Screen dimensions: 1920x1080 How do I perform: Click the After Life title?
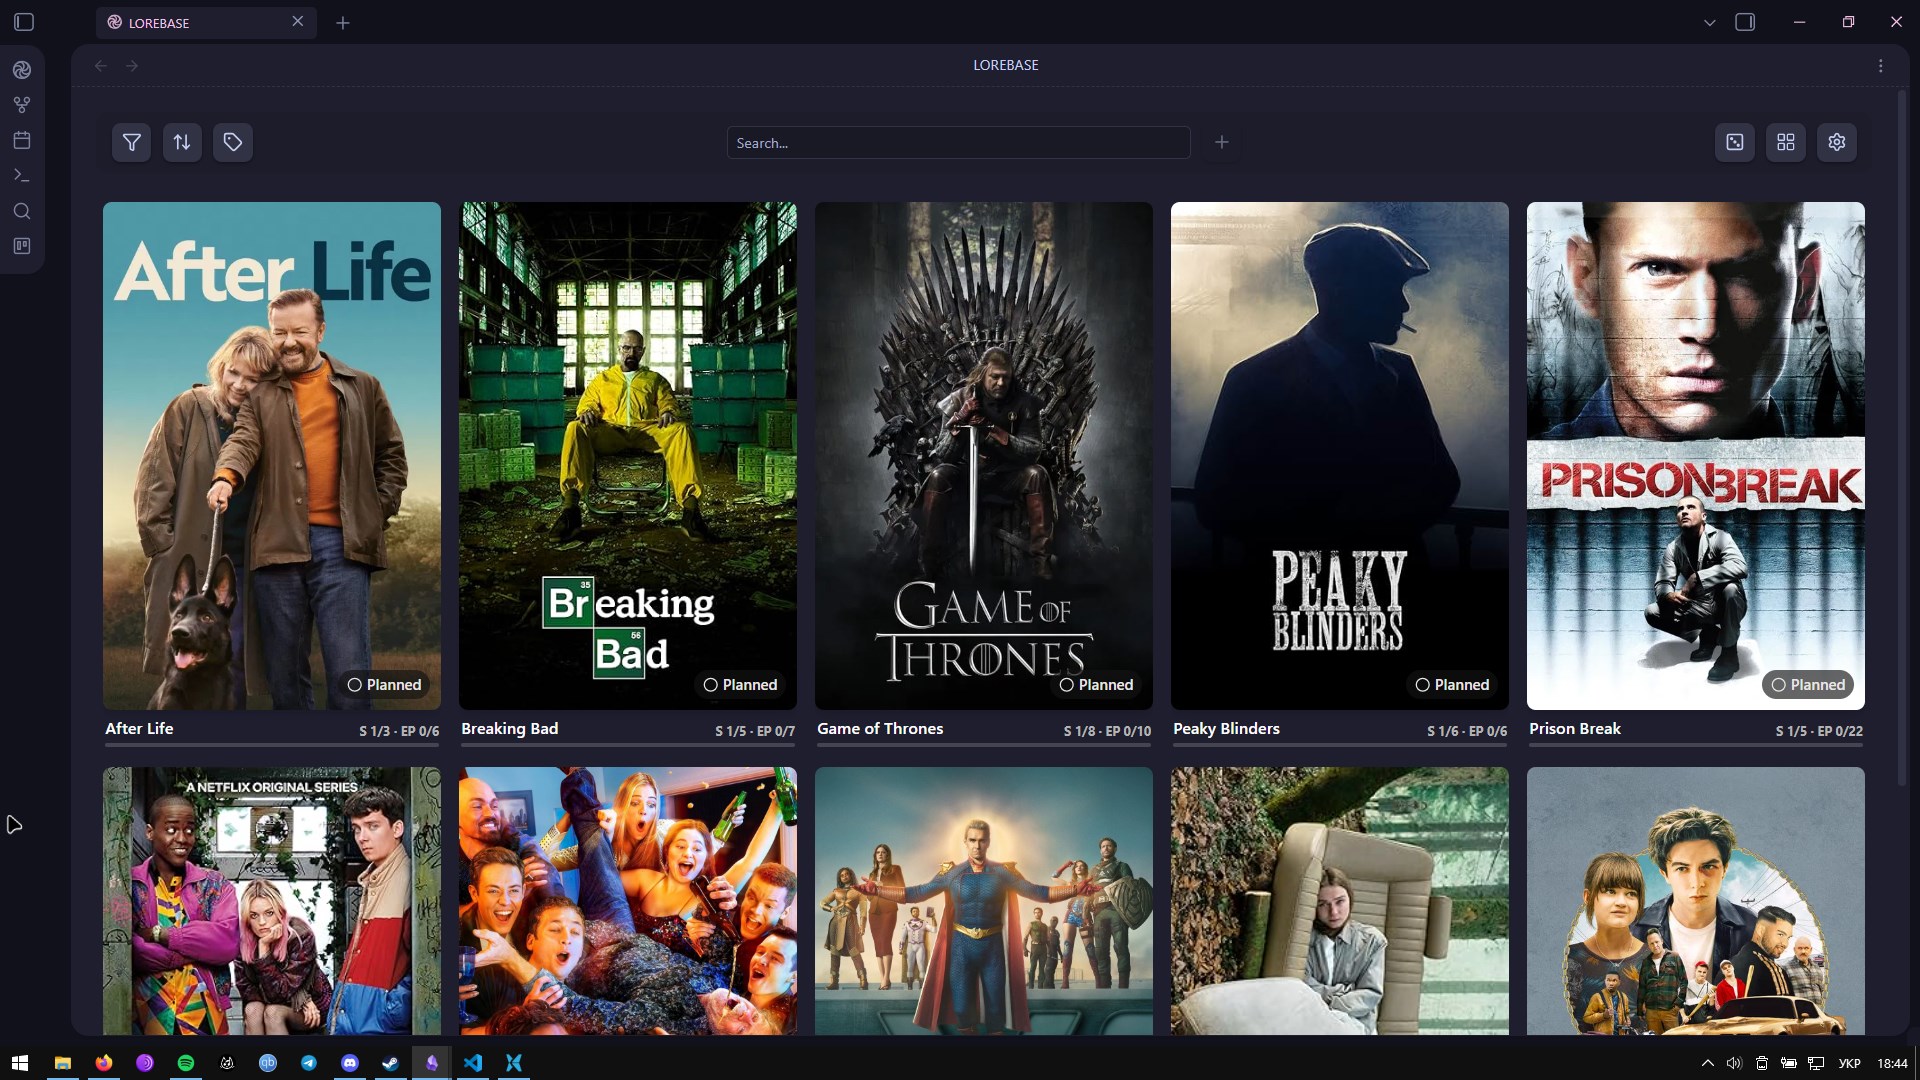click(x=139, y=729)
